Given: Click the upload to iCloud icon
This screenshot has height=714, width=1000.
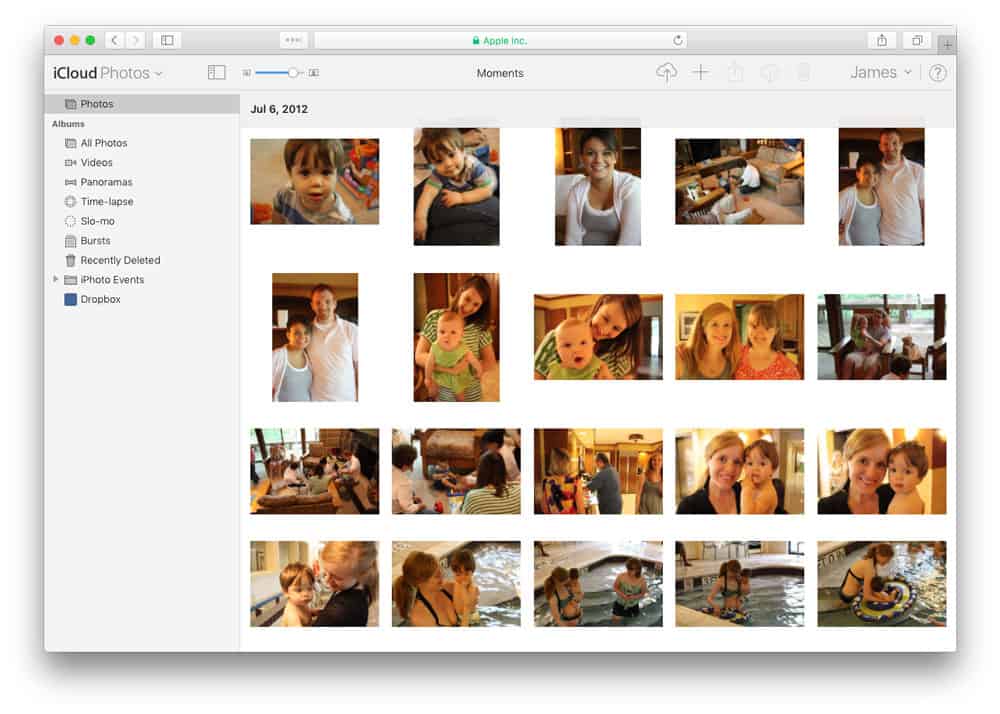Looking at the screenshot, I should click(x=666, y=72).
